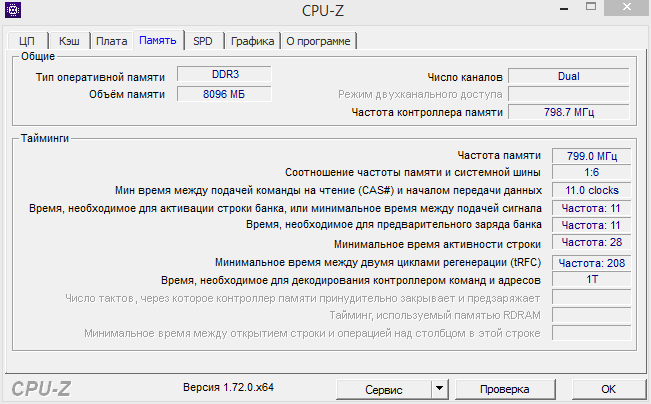Image resolution: width=651 pixels, height=404 pixels.
Task: Click the OK button
Action: pos(608,389)
